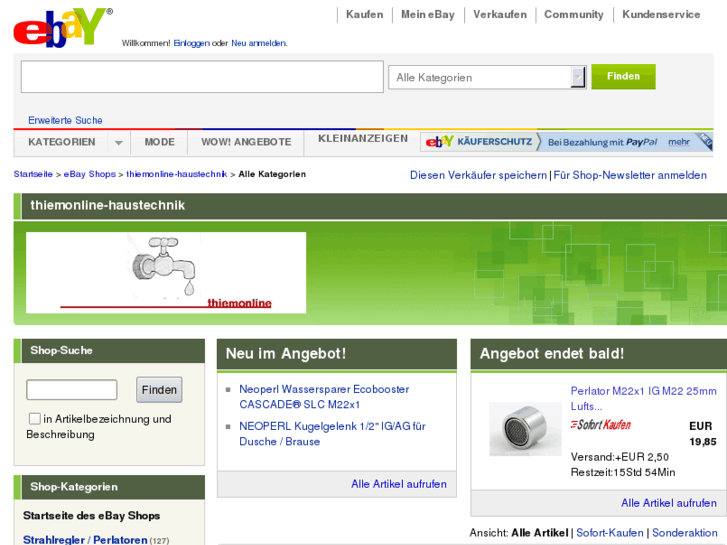The width and height of the screenshot is (727, 545).
Task: Open the Kaufen menu
Action: pos(364,14)
